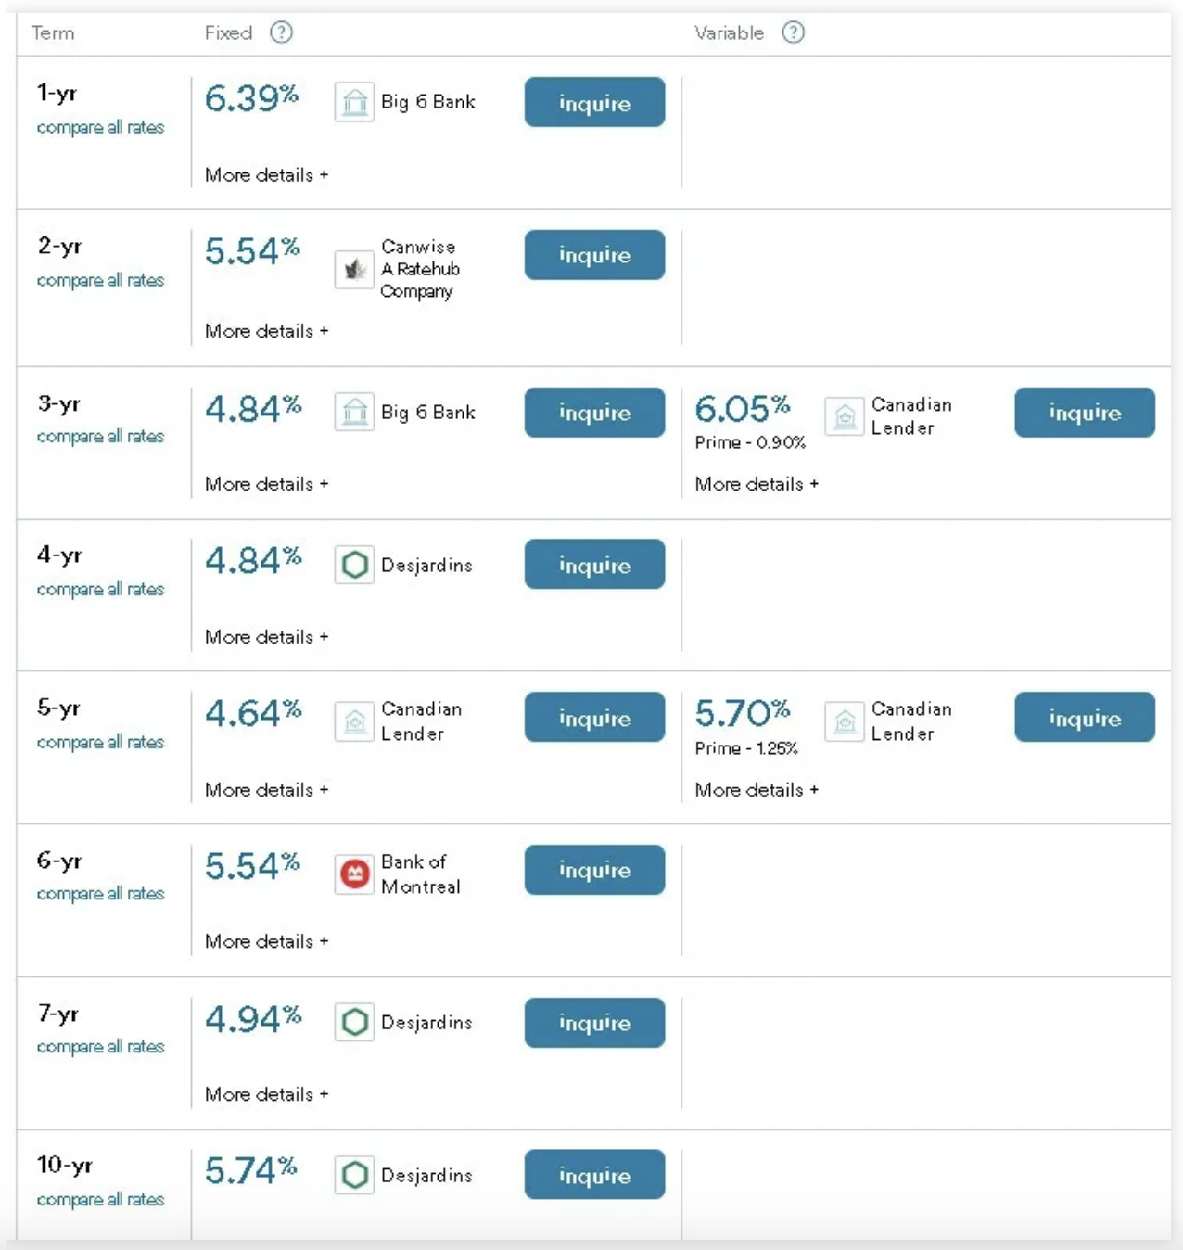Expand More details under 5-yr variable rate

[756, 790]
